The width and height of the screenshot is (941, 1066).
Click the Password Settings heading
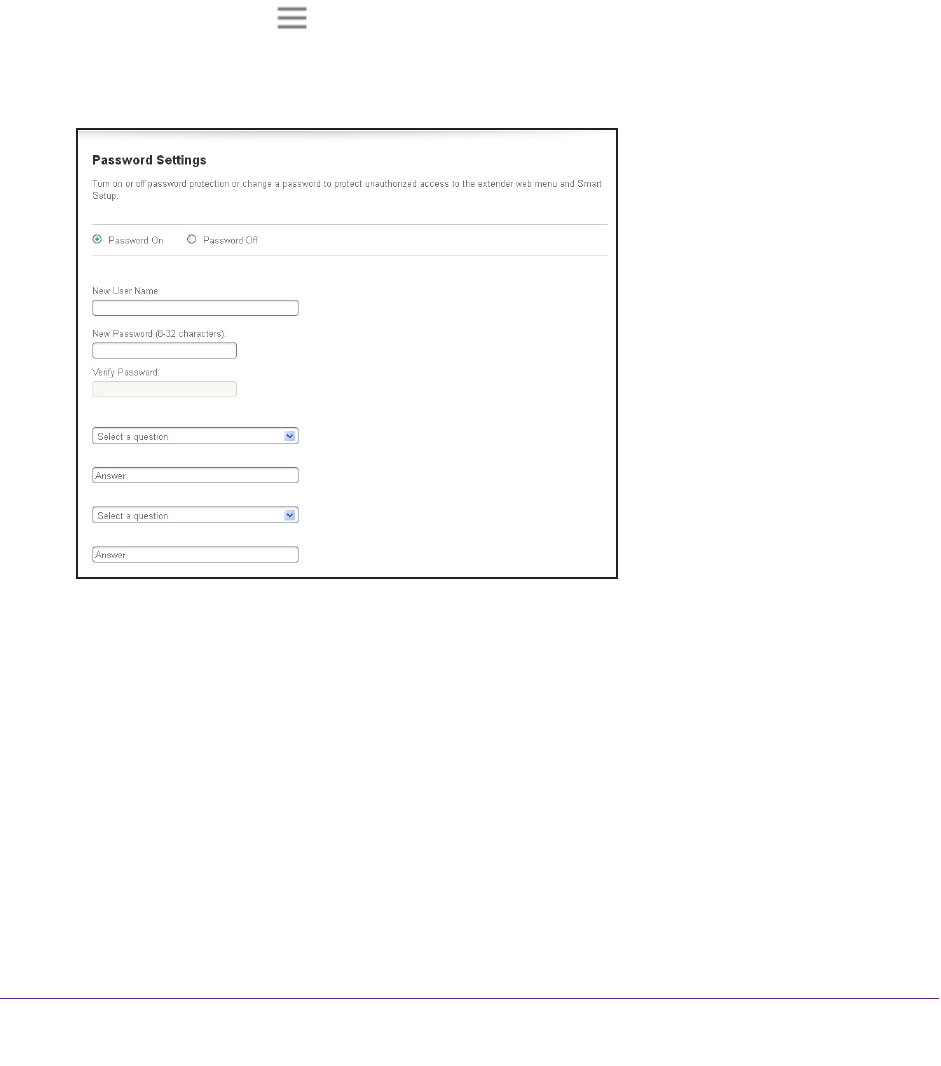[x=149, y=160]
